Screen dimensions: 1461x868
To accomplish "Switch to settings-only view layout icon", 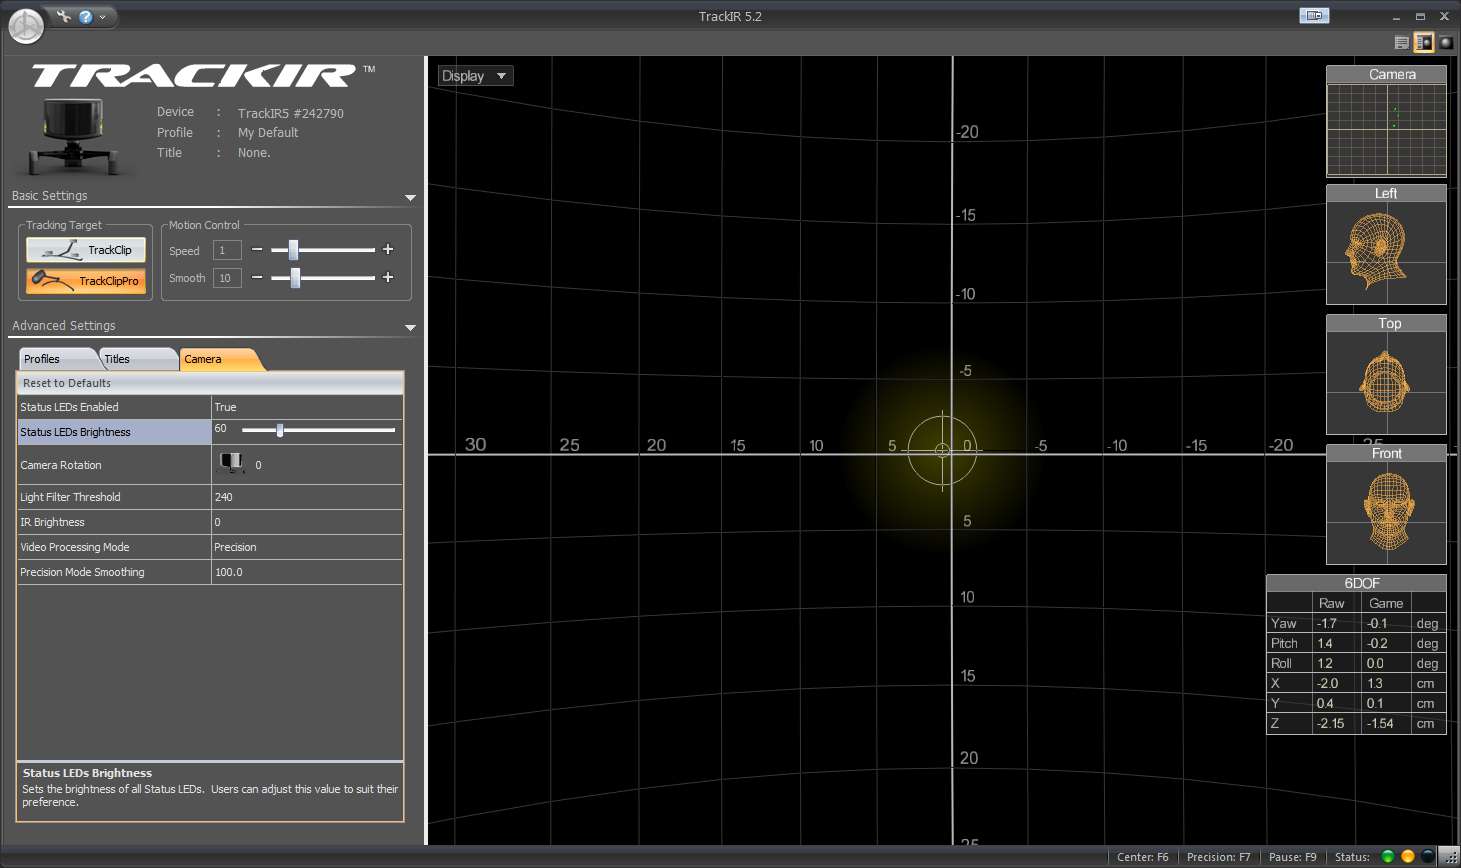I will (x=1401, y=42).
